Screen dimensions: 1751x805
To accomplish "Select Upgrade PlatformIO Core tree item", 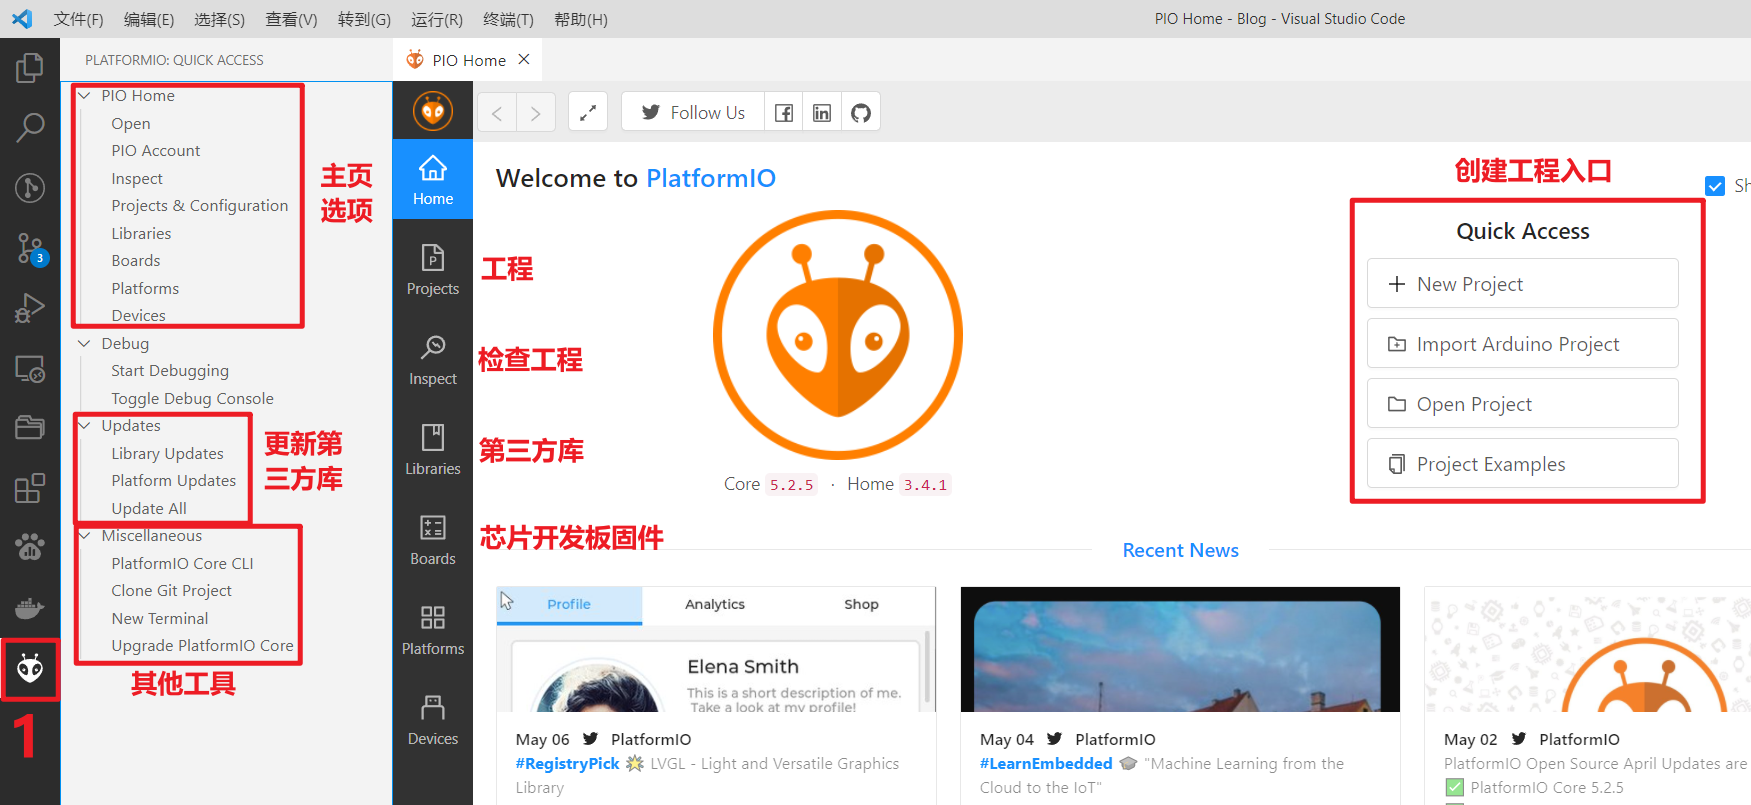I will point(203,646).
